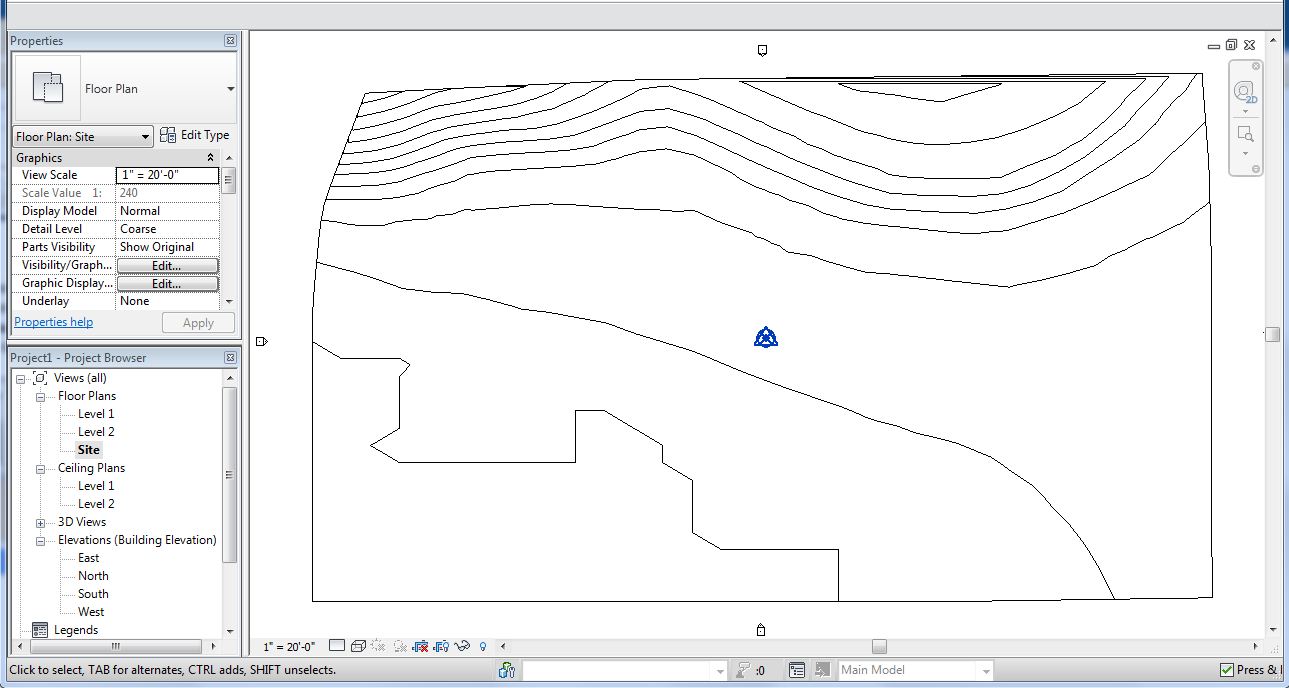Click the Reveal Hidden Elements lightbulb

pyautogui.click(x=483, y=645)
